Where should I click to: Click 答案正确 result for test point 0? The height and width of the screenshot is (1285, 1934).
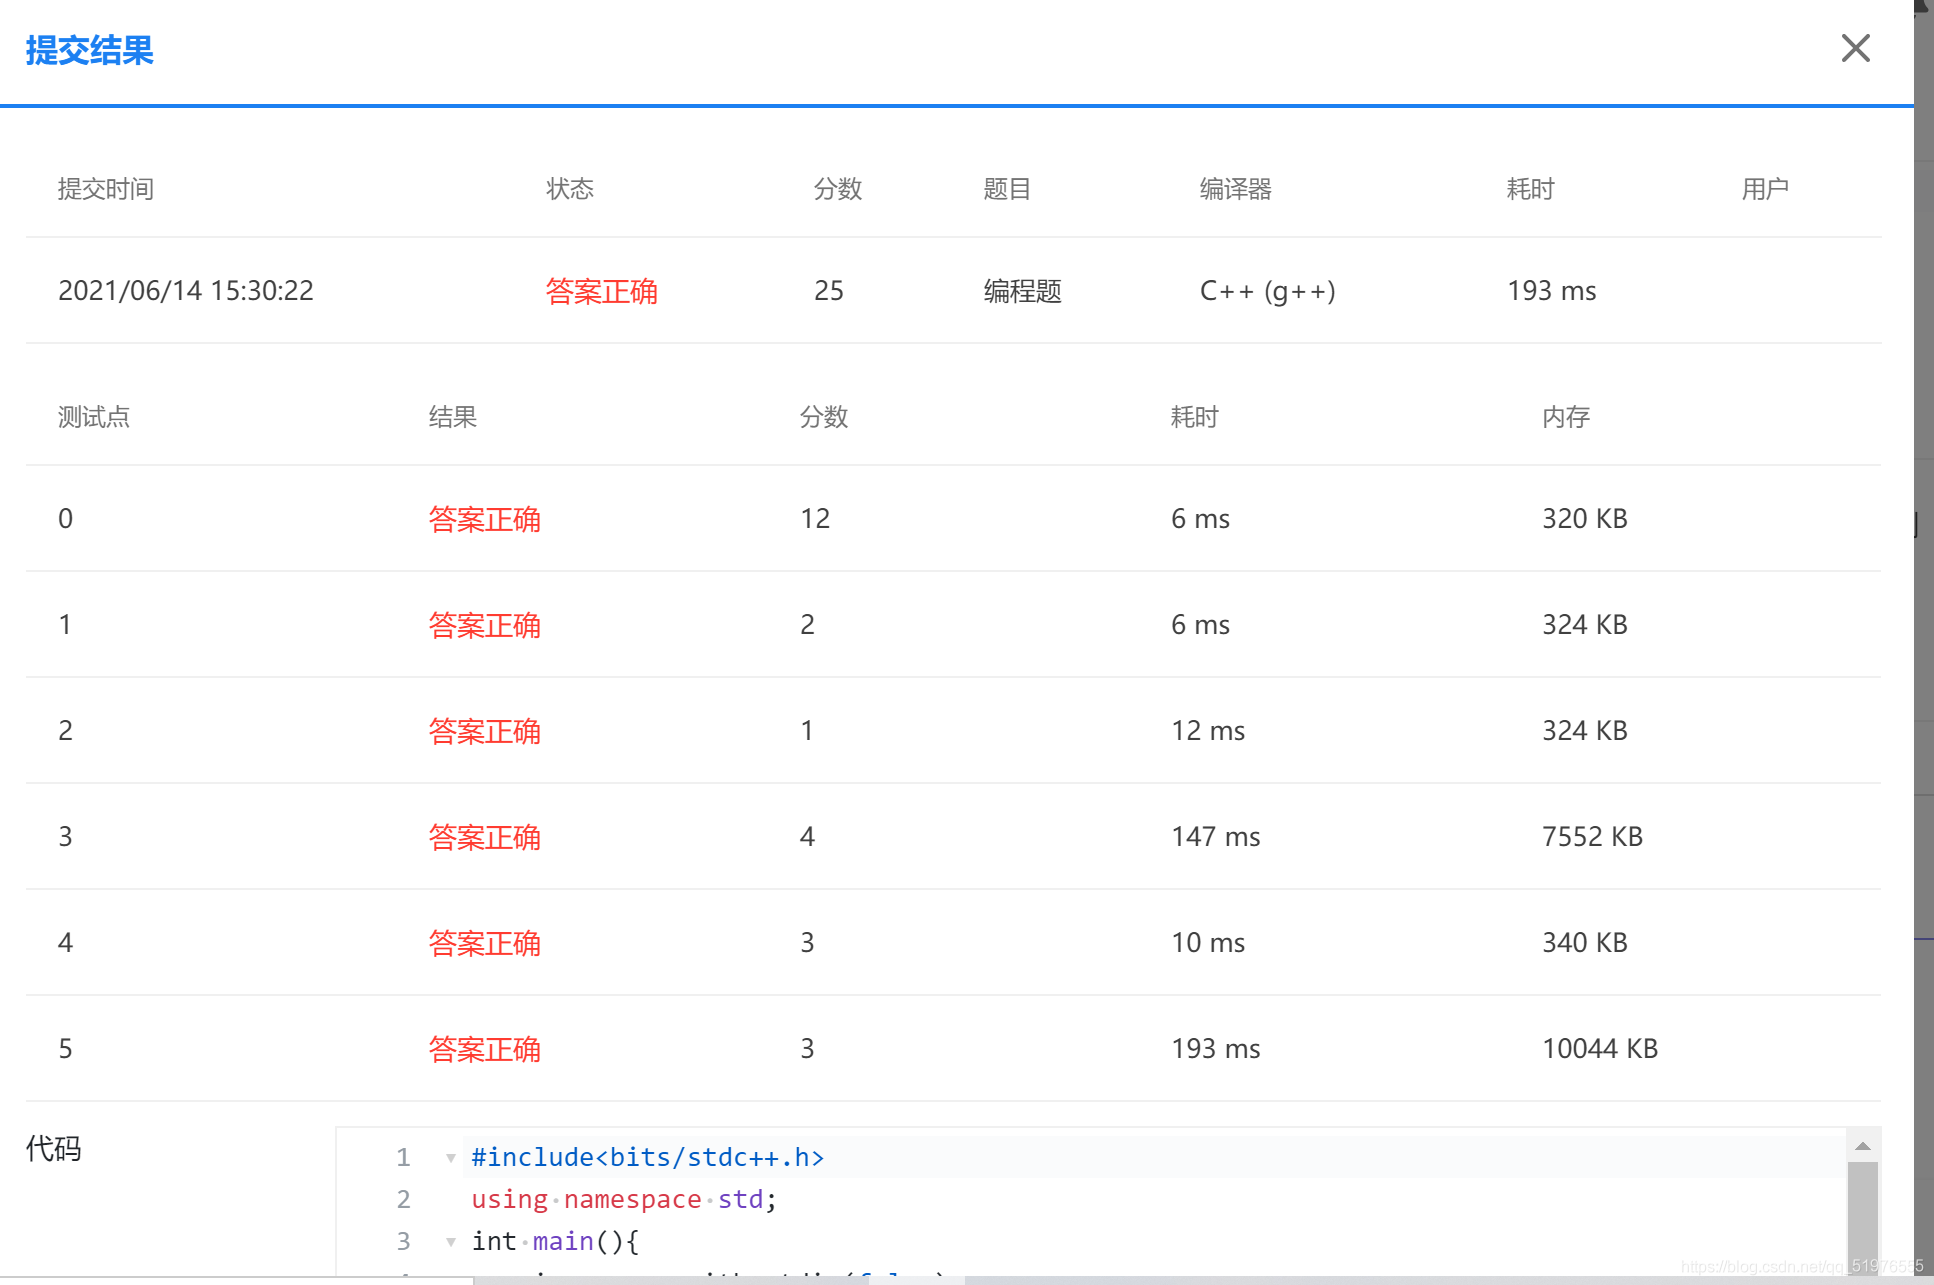(485, 519)
